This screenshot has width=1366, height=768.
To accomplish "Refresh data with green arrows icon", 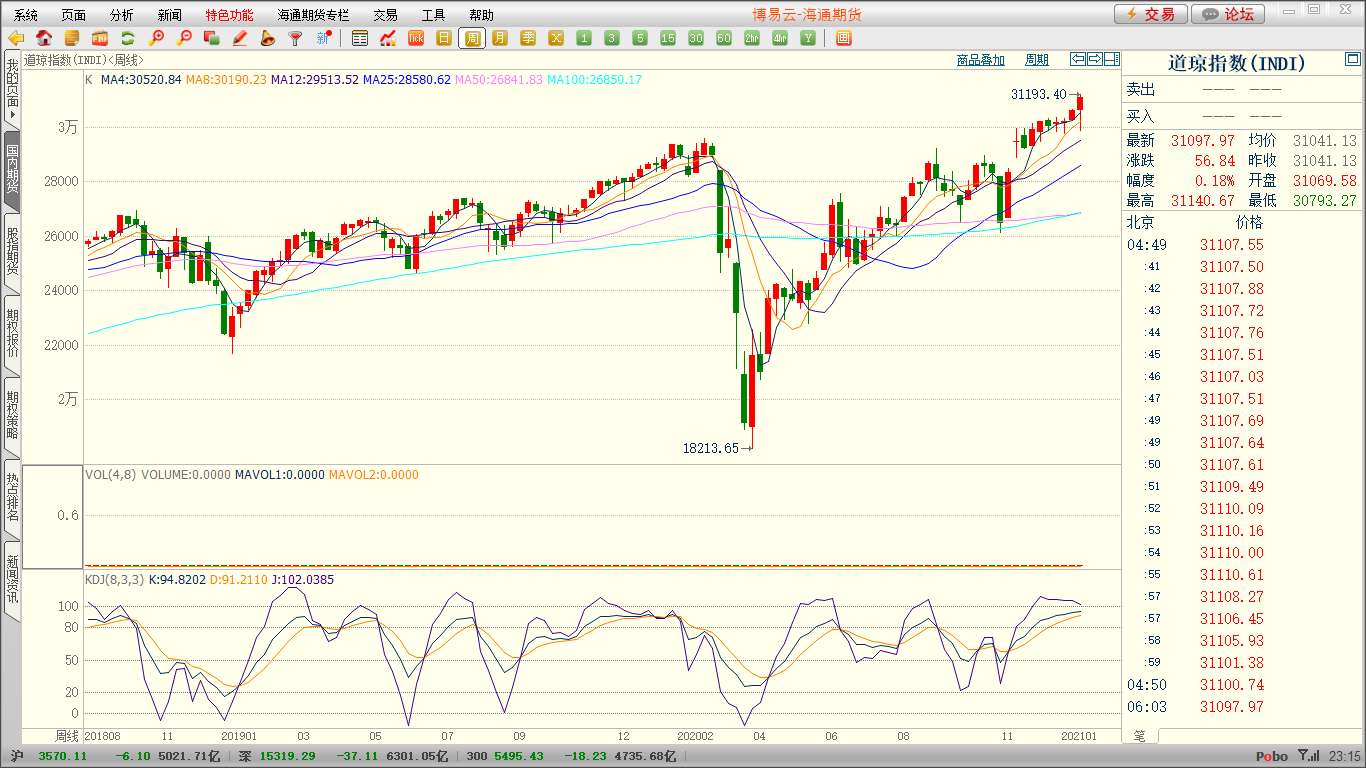I will coord(128,38).
